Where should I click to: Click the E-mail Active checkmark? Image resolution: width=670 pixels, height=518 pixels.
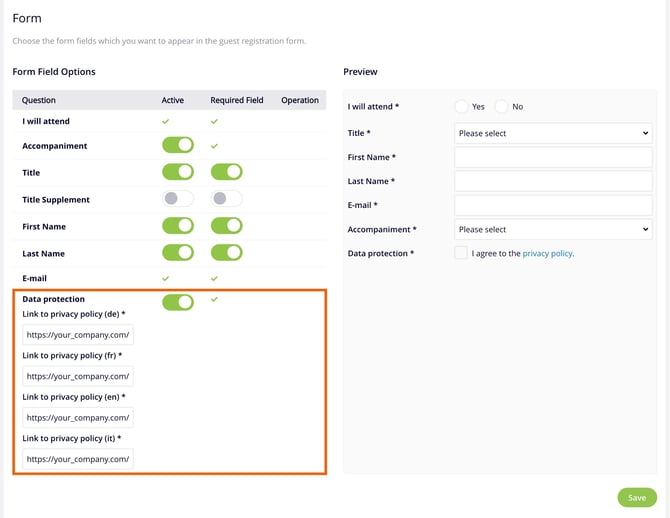coord(165,278)
